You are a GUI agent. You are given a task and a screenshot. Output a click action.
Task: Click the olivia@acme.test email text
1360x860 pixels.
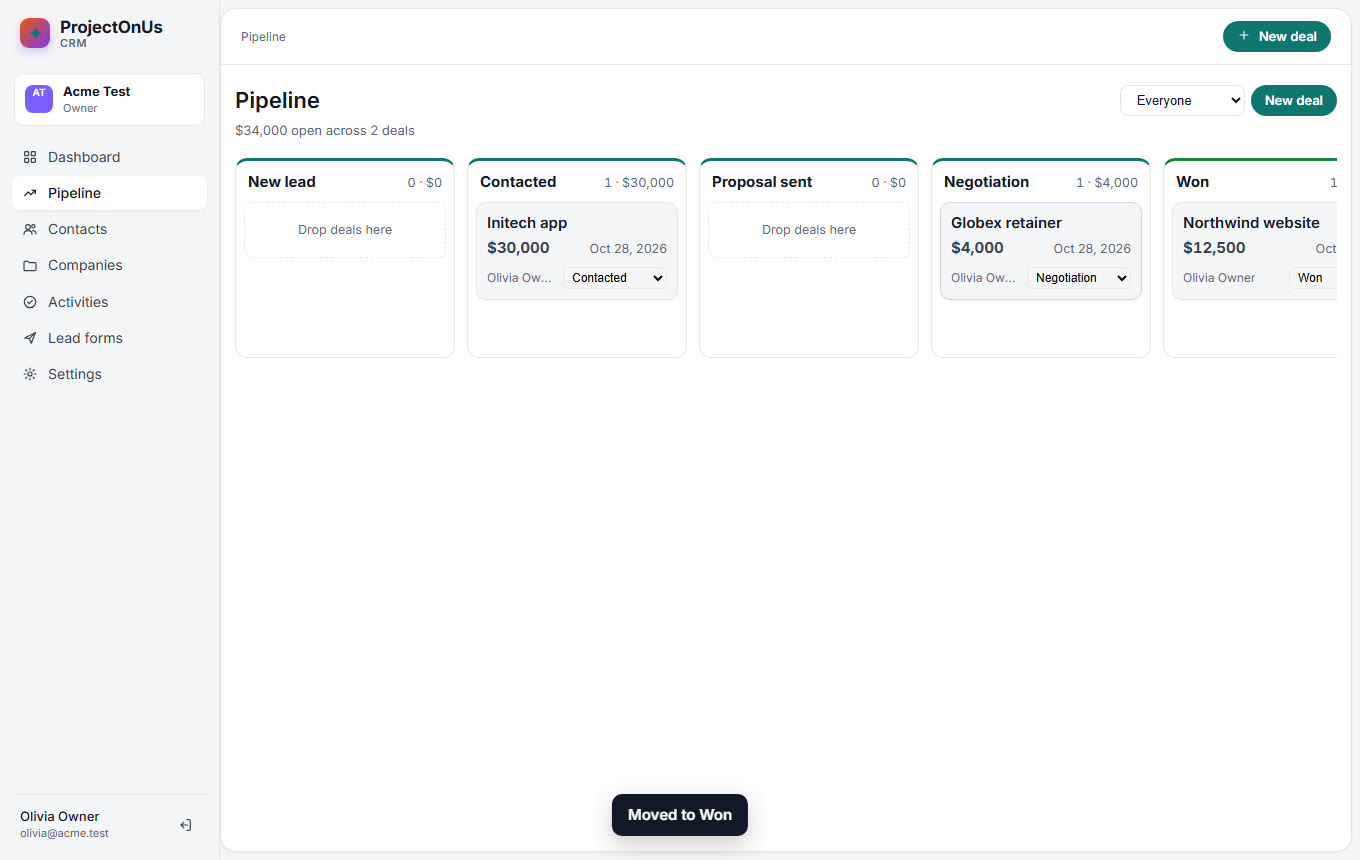64,833
